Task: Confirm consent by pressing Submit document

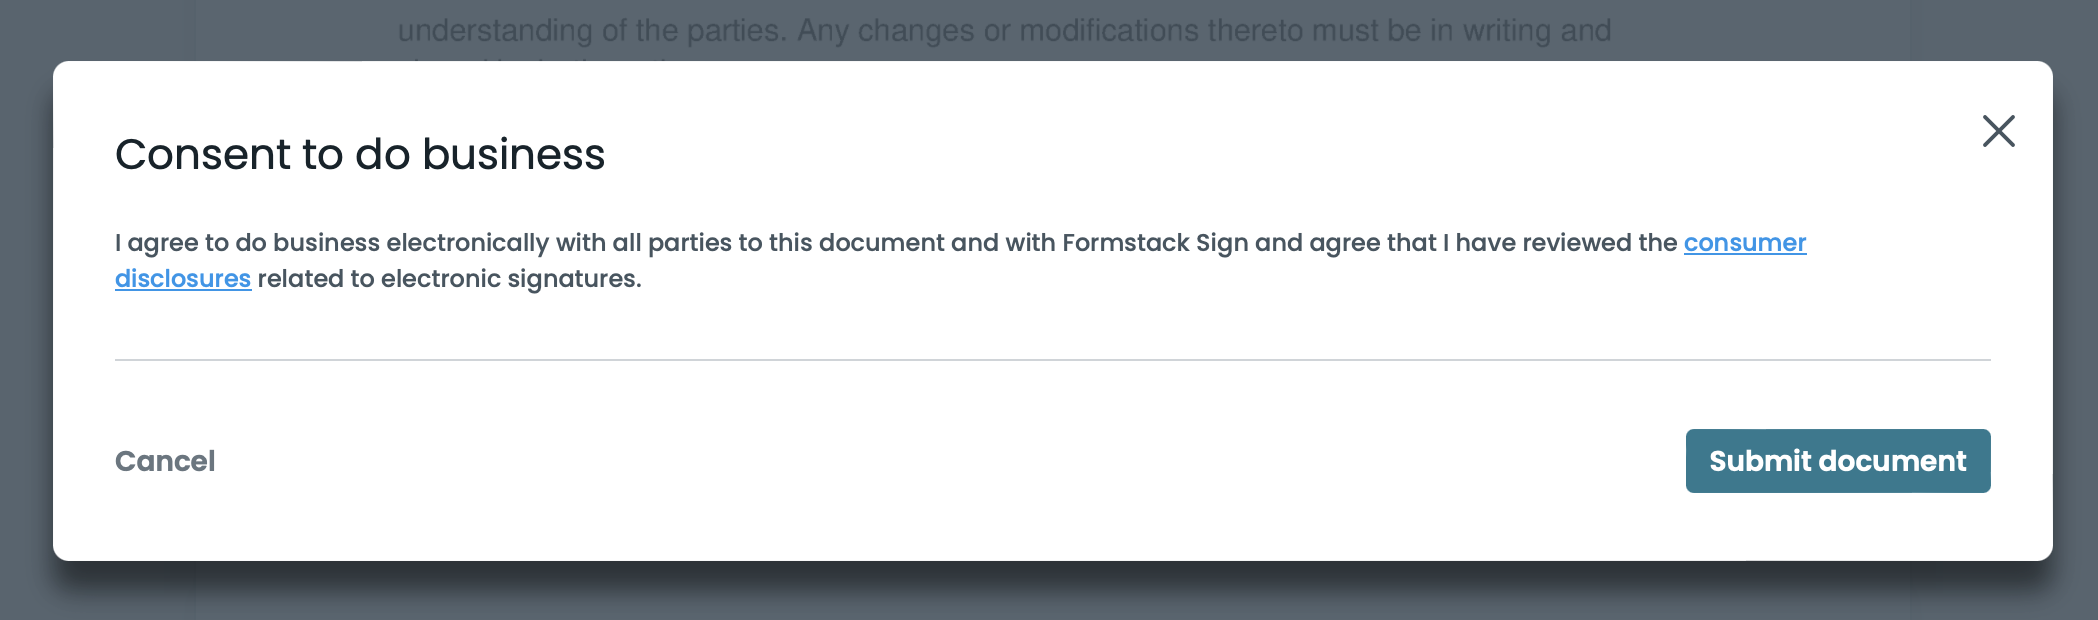Action: pyautogui.click(x=1837, y=460)
